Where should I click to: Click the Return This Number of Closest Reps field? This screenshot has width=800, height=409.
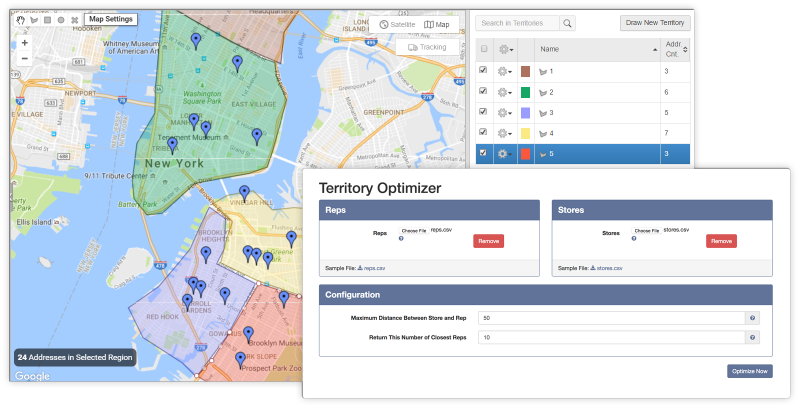click(x=612, y=337)
